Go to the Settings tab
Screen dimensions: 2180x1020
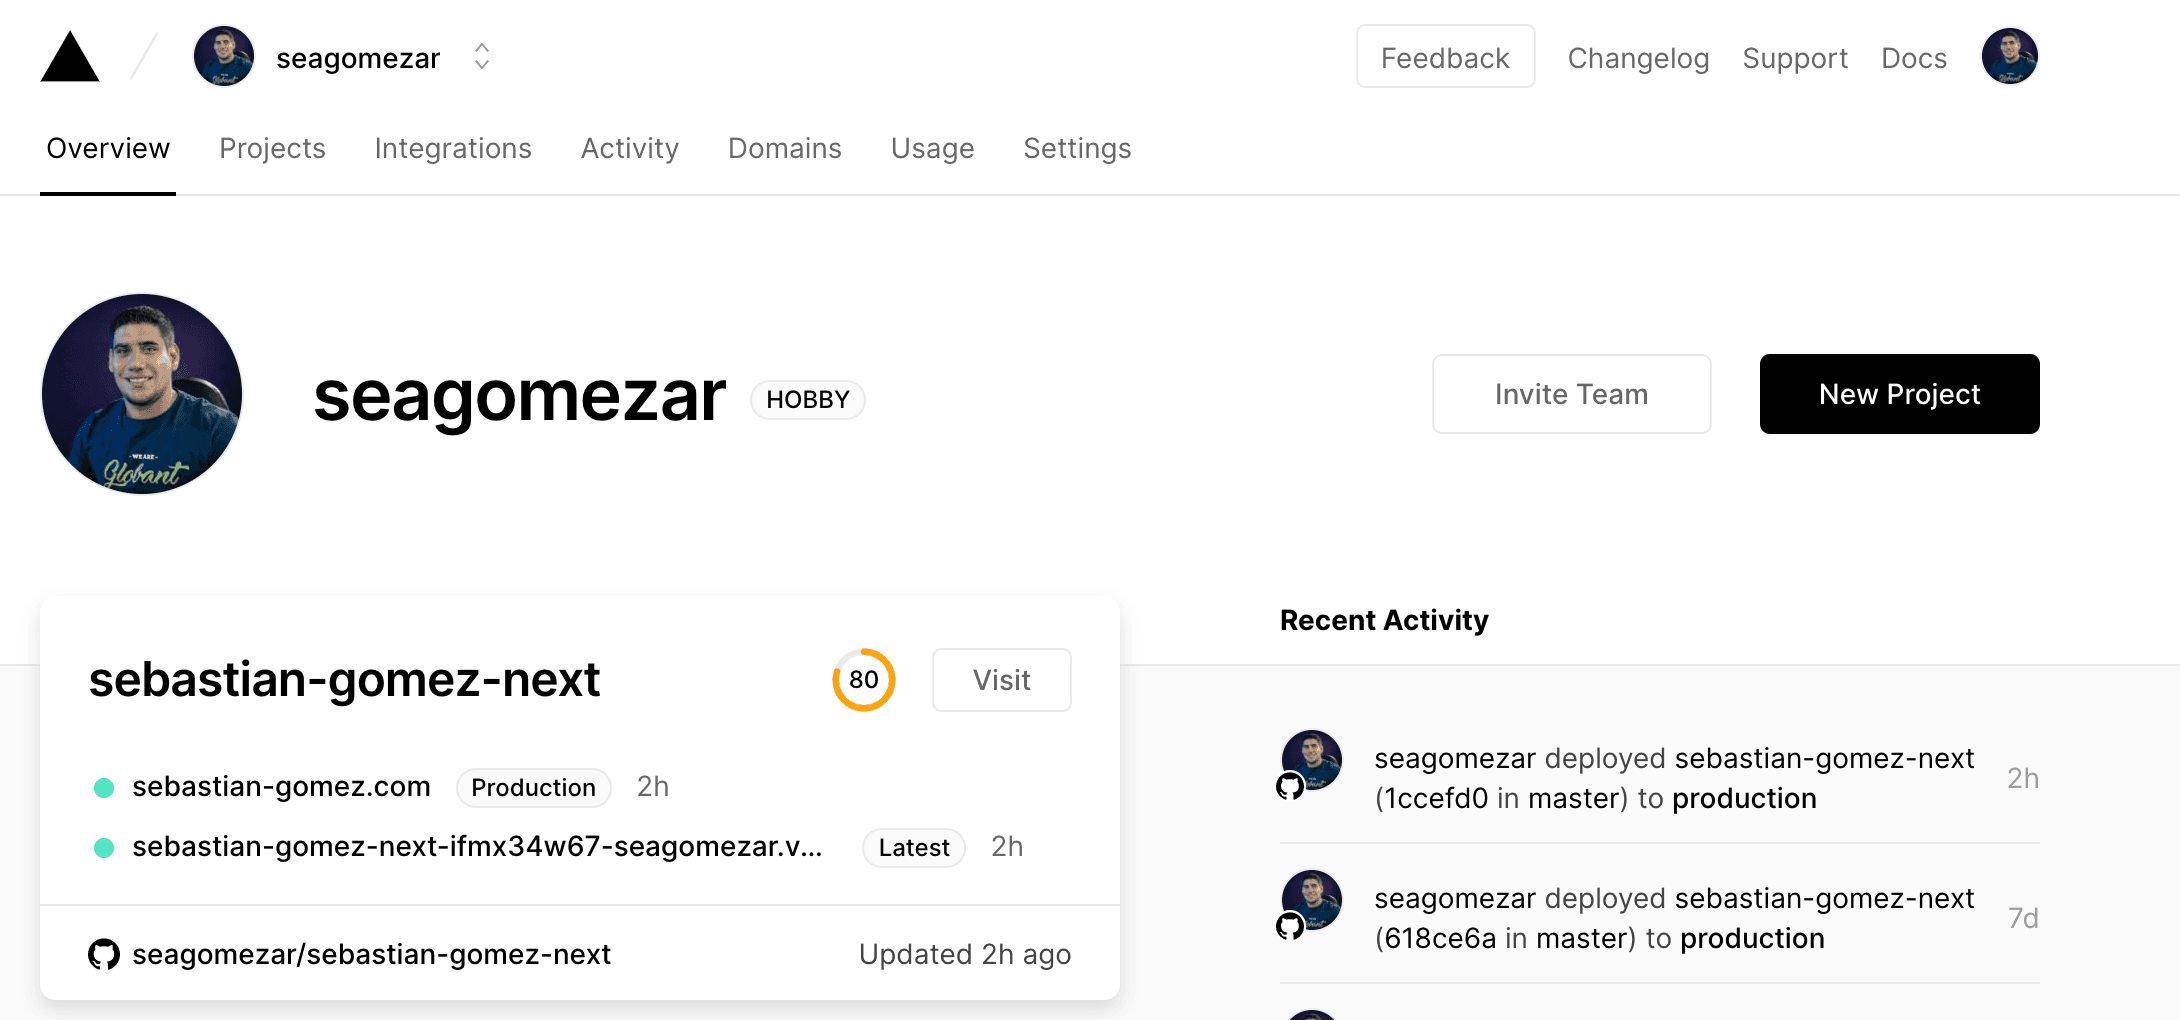click(1077, 148)
